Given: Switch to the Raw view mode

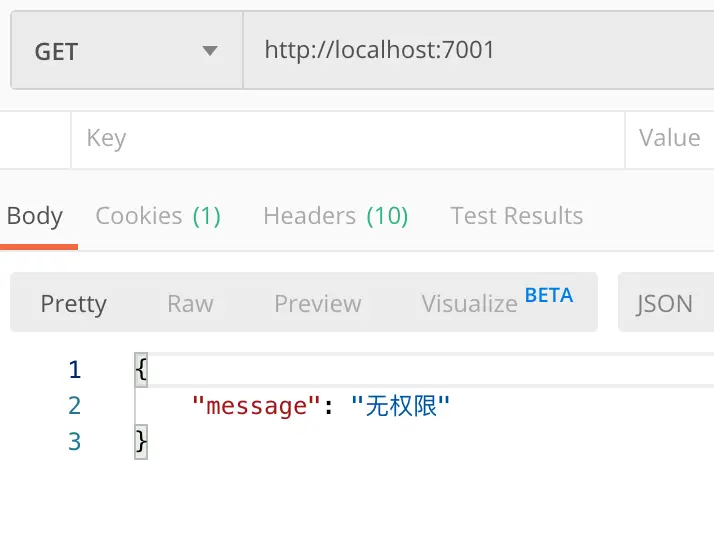Looking at the screenshot, I should click(x=190, y=304).
